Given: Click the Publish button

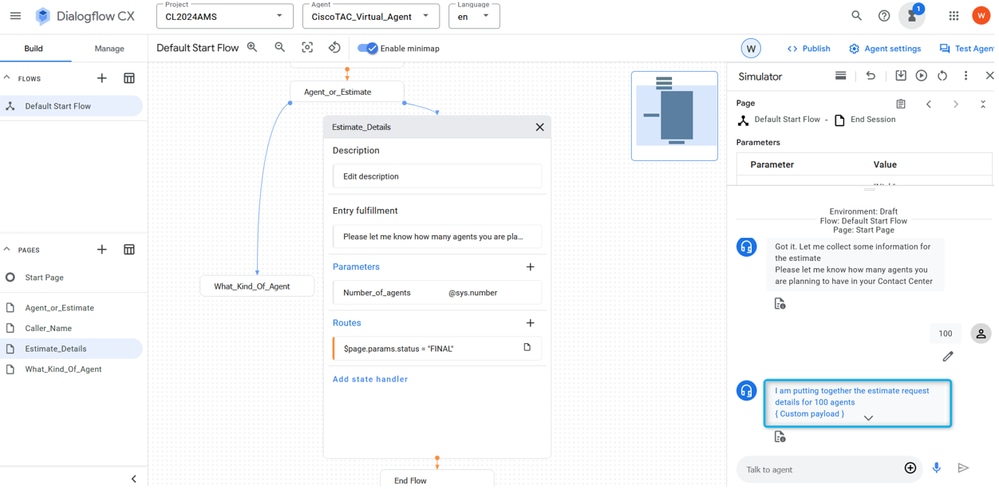Looking at the screenshot, I should click(809, 48).
